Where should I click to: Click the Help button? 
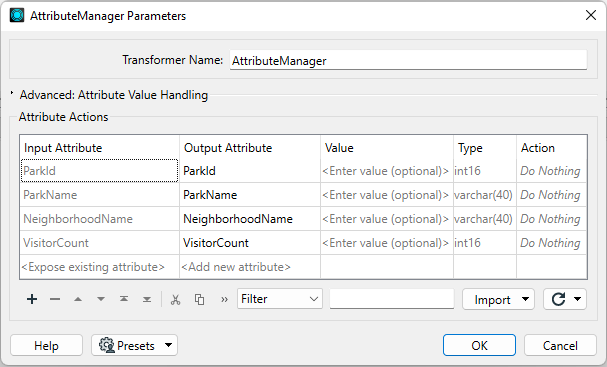pos(46,345)
